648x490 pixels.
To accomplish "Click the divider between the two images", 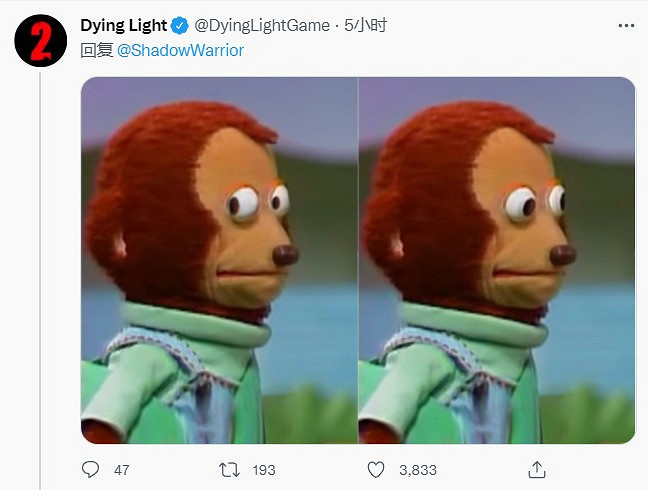I will pyautogui.click(x=358, y=260).
